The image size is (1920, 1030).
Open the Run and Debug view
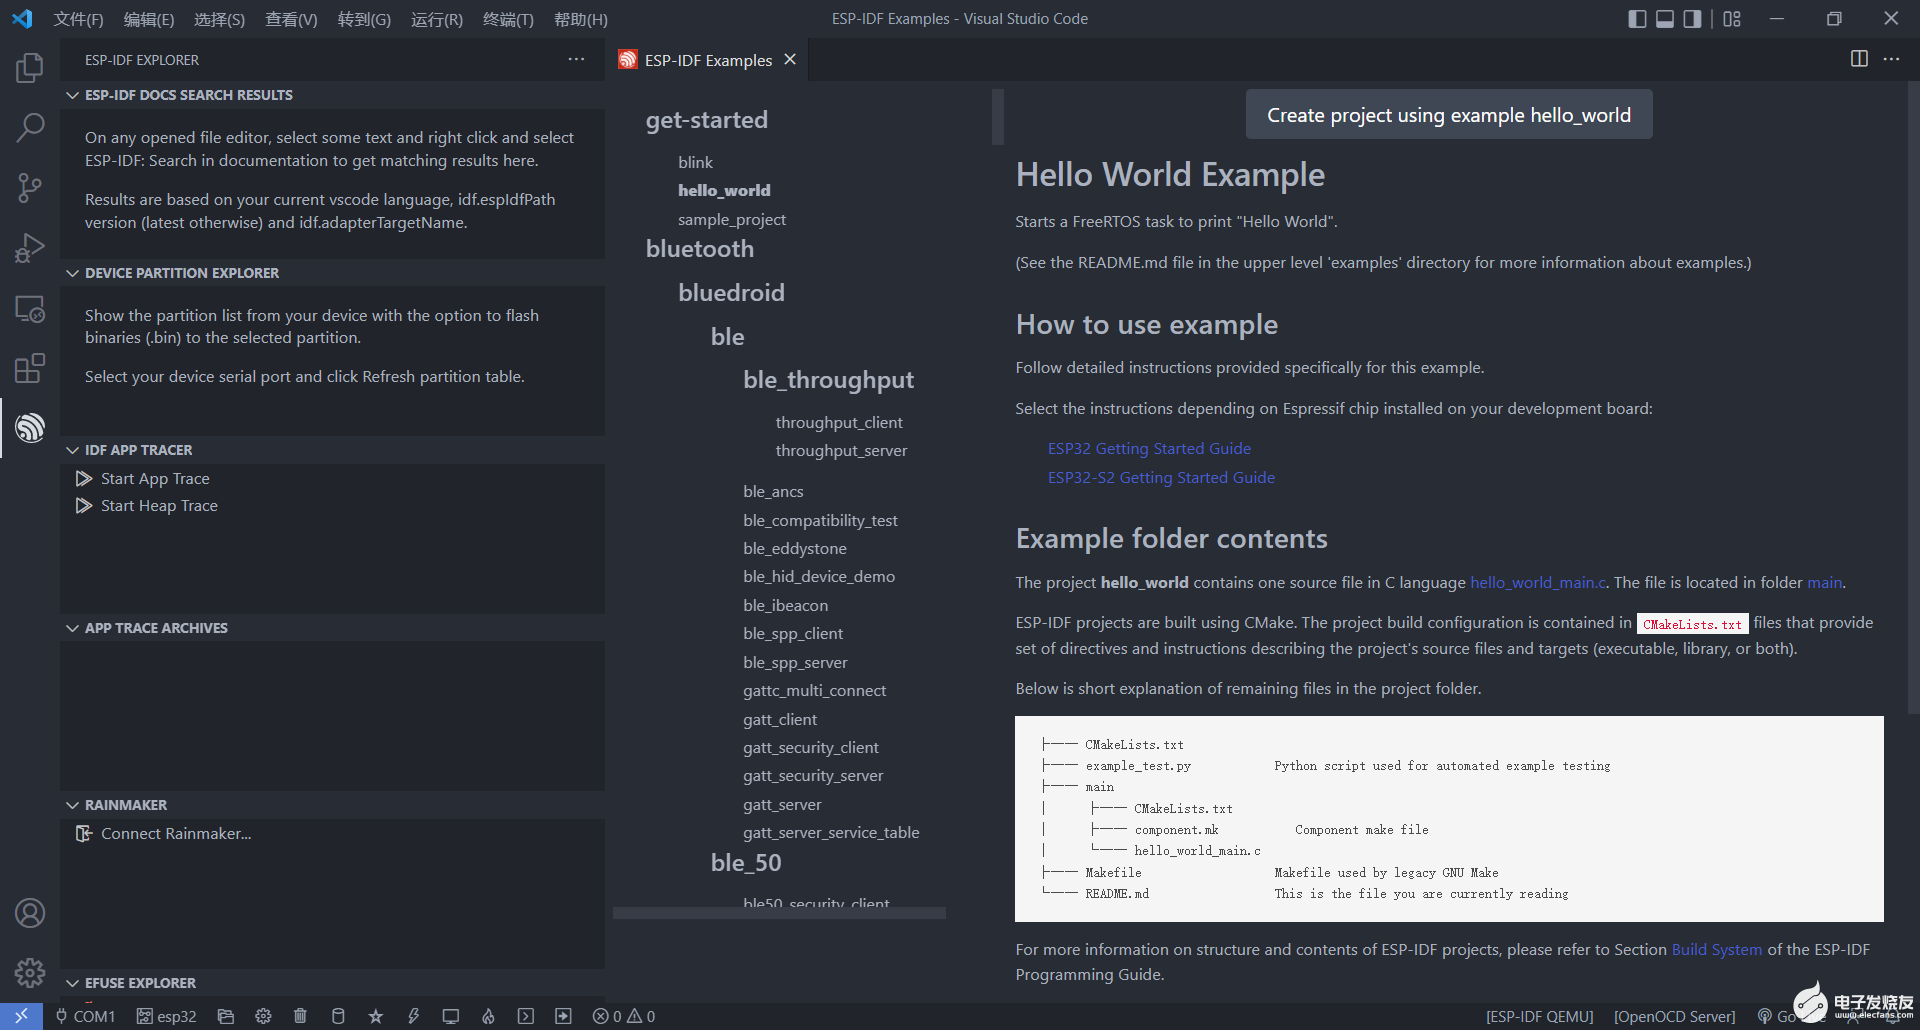coord(30,248)
